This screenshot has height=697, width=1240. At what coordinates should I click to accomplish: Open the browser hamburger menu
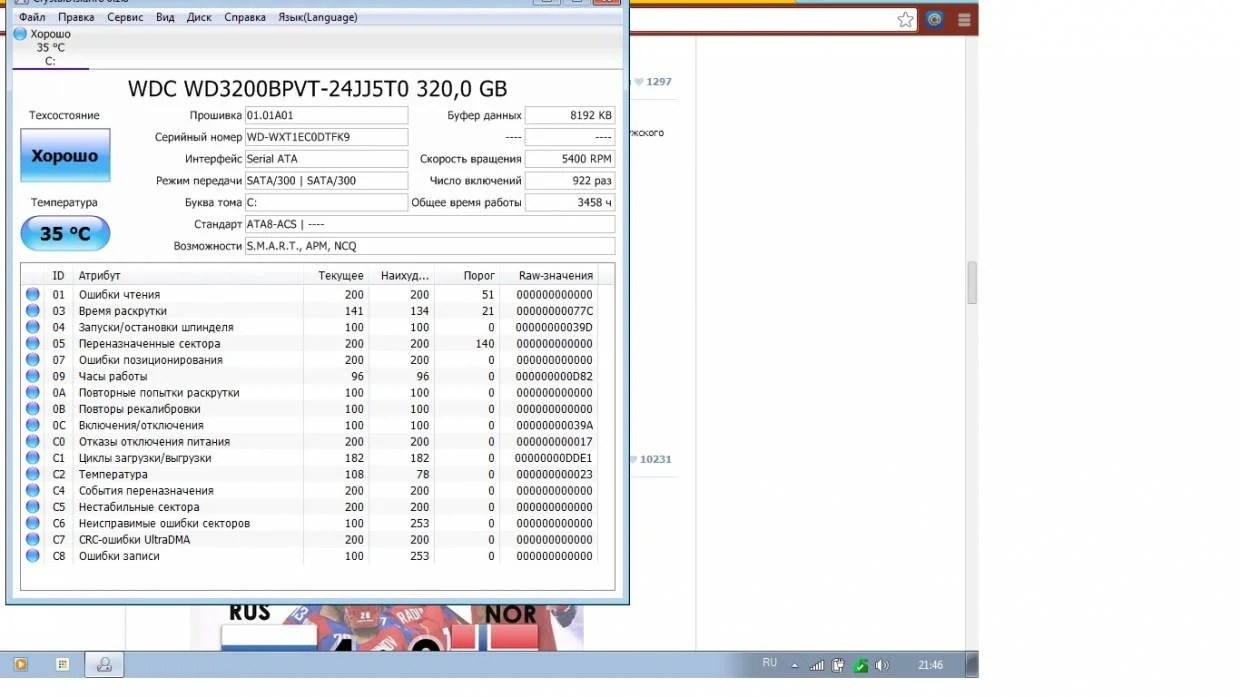tap(964, 19)
